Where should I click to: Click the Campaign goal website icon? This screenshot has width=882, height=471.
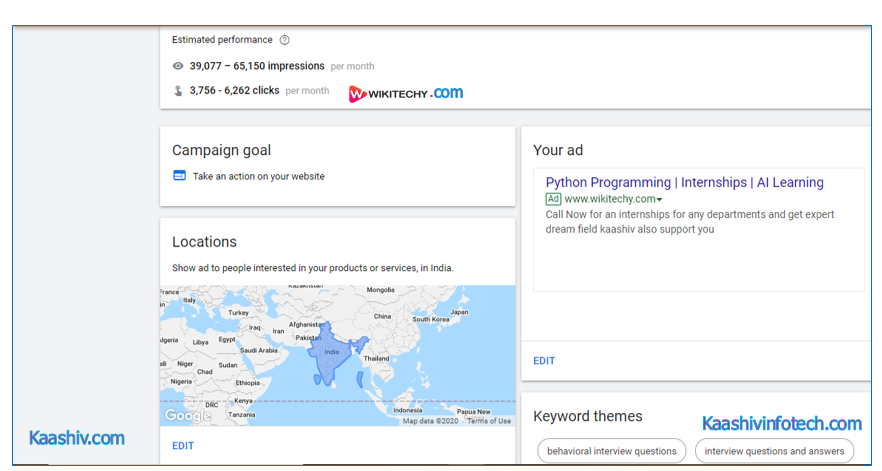(179, 176)
